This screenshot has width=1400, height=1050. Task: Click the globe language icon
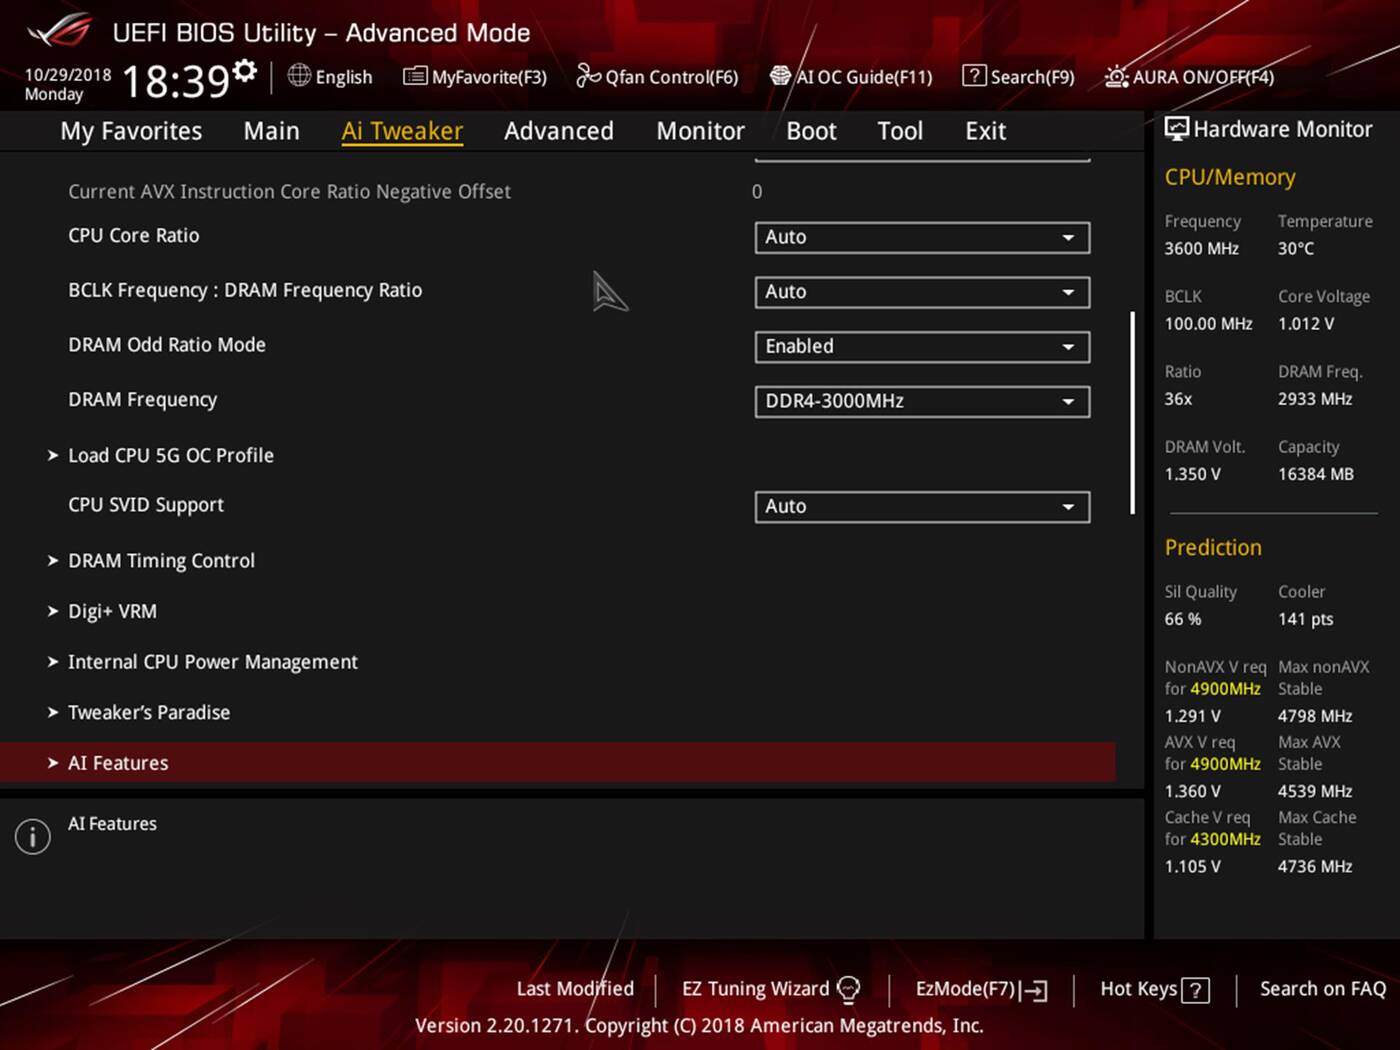coord(299,76)
